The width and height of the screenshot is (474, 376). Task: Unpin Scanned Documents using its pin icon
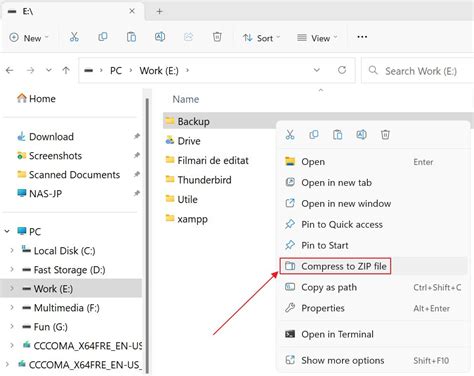[x=137, y=174]
